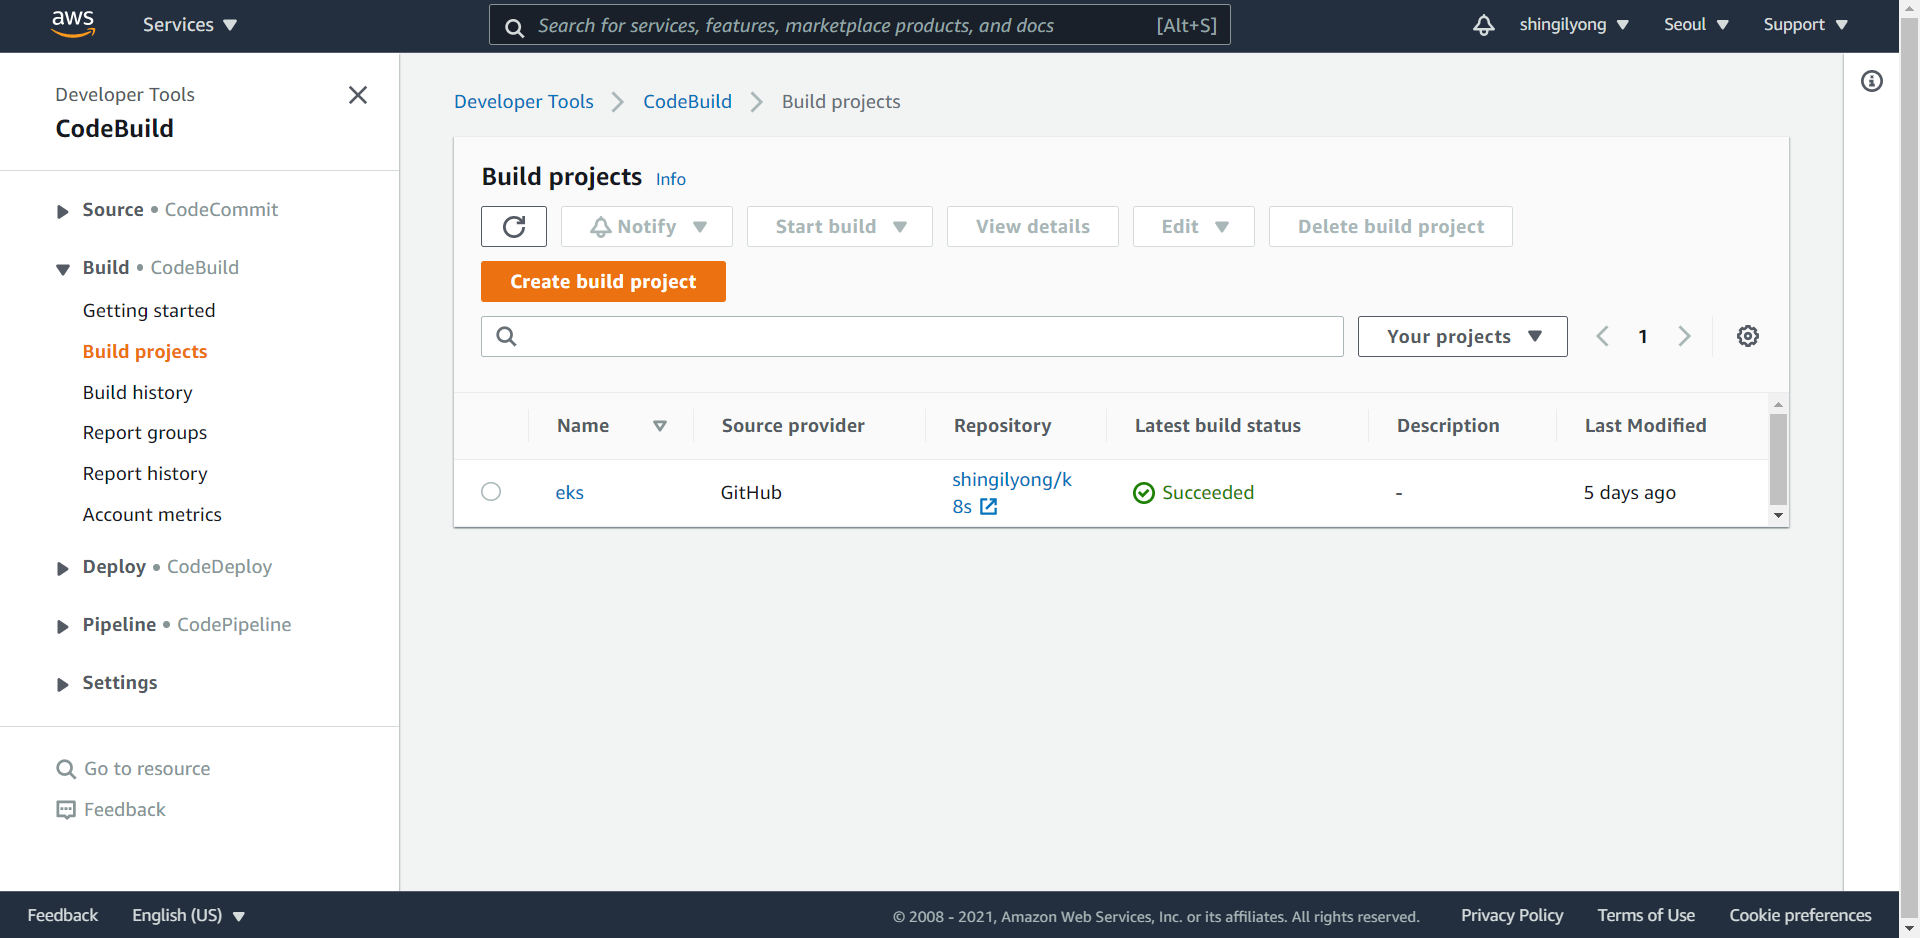Screen dimensions: 1920x938
Task: Open Build projects in sidebar
Action: pyautogui.click(x=145, y=352)
